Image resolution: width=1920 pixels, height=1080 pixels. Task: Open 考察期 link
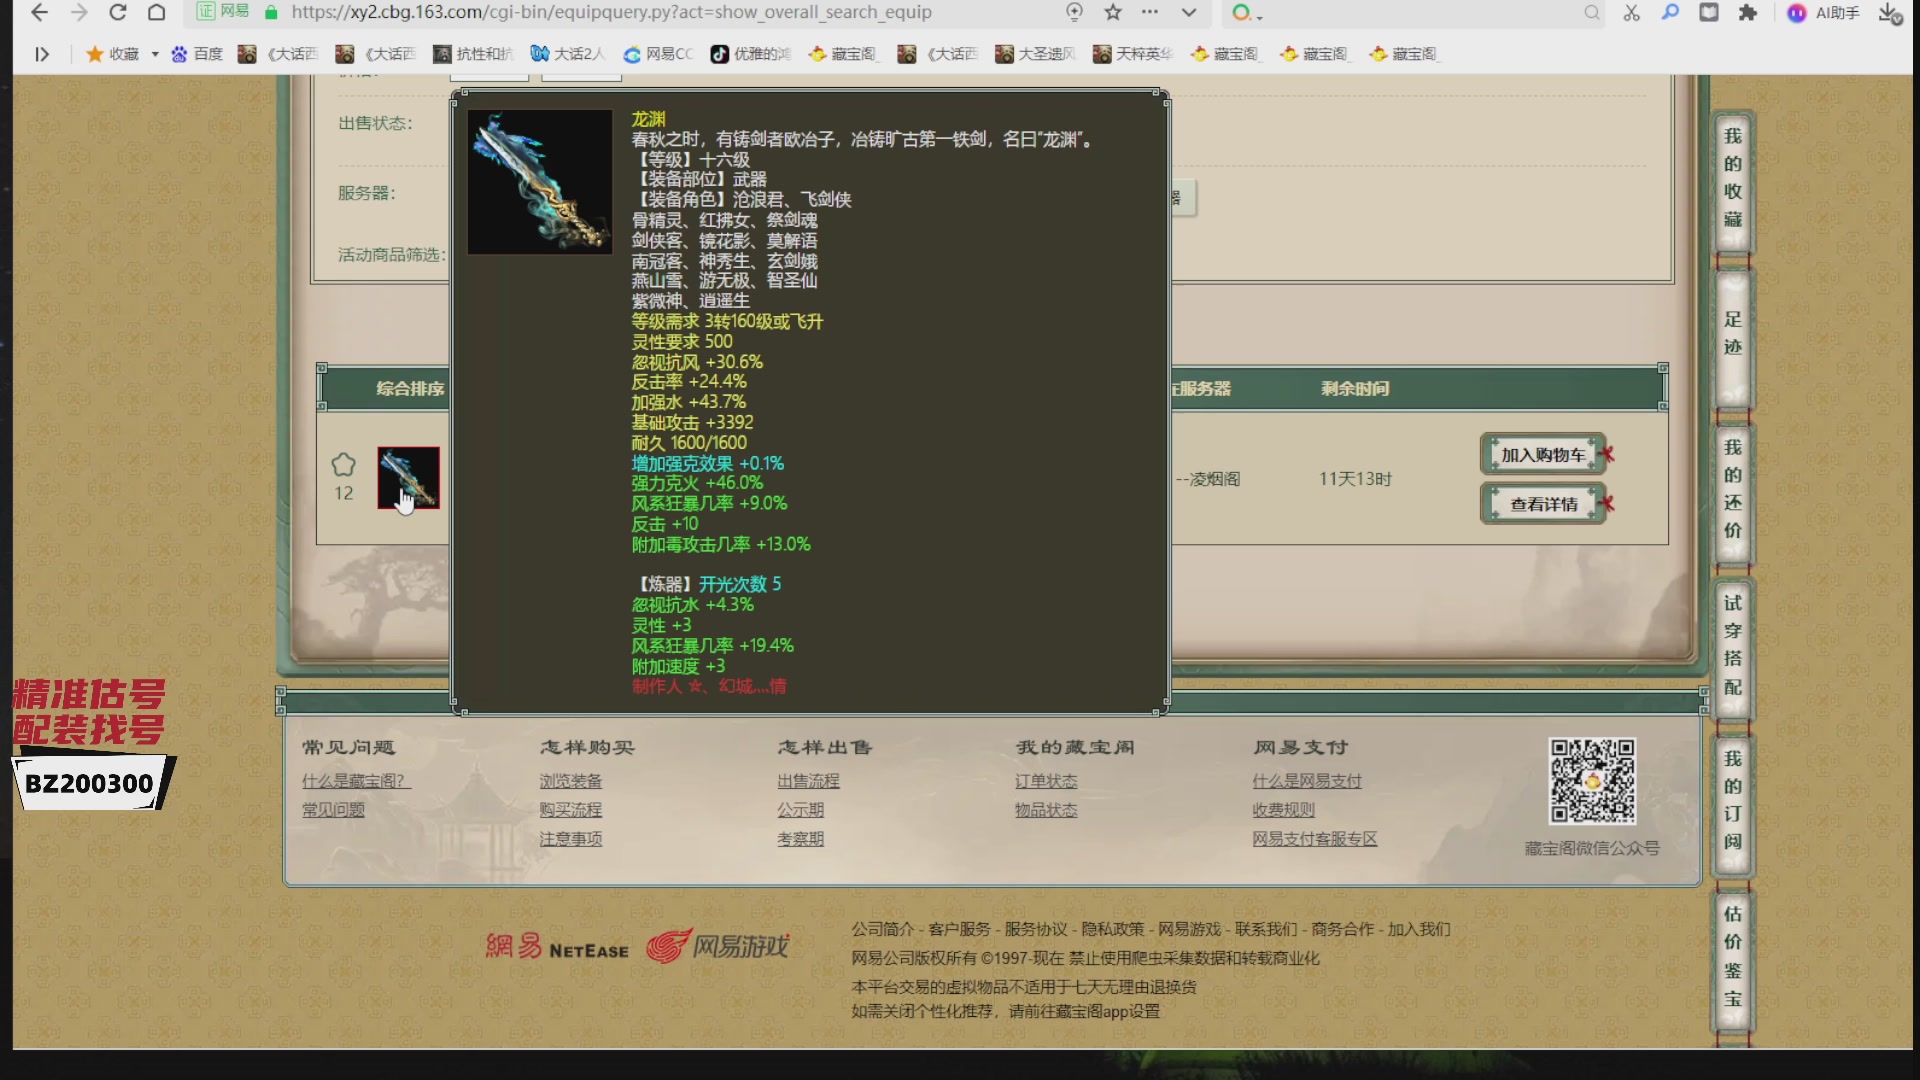[800, 839]
